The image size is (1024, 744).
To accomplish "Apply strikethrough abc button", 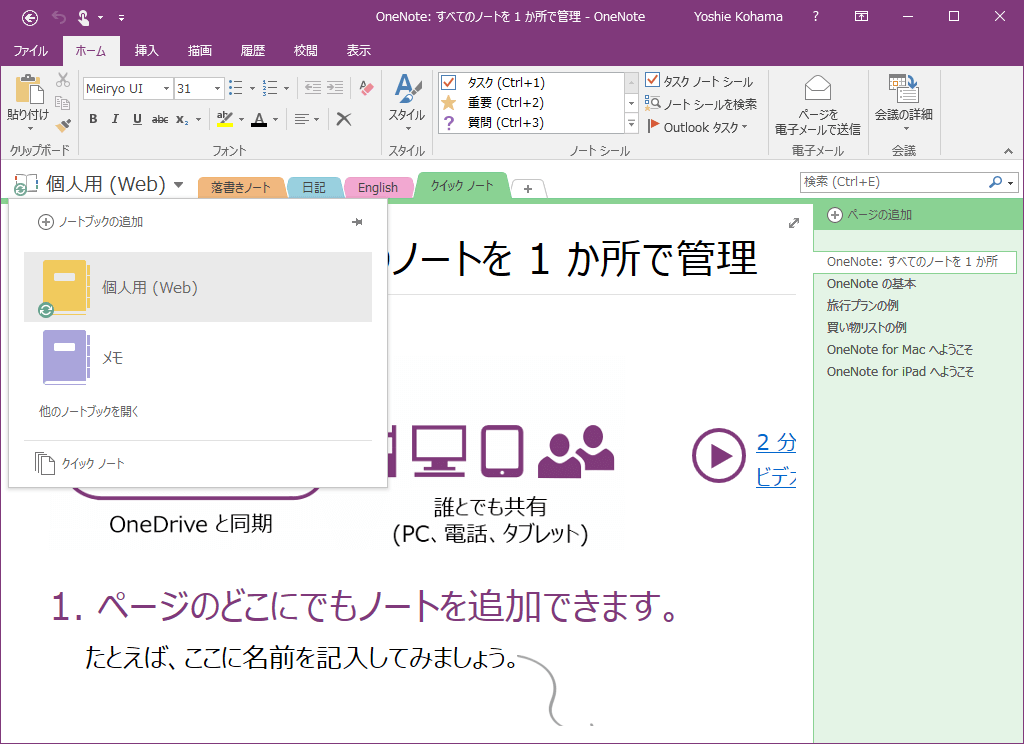I will click(159, 119).
